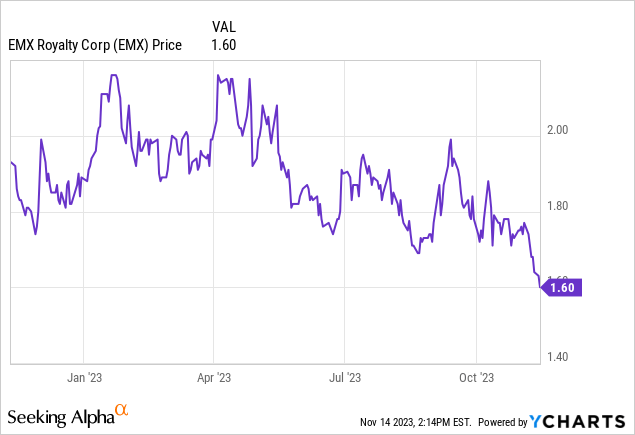Click the 1.80 y-axis label
The height and width of the screenshot is (435, 635).
coord(558,206)
